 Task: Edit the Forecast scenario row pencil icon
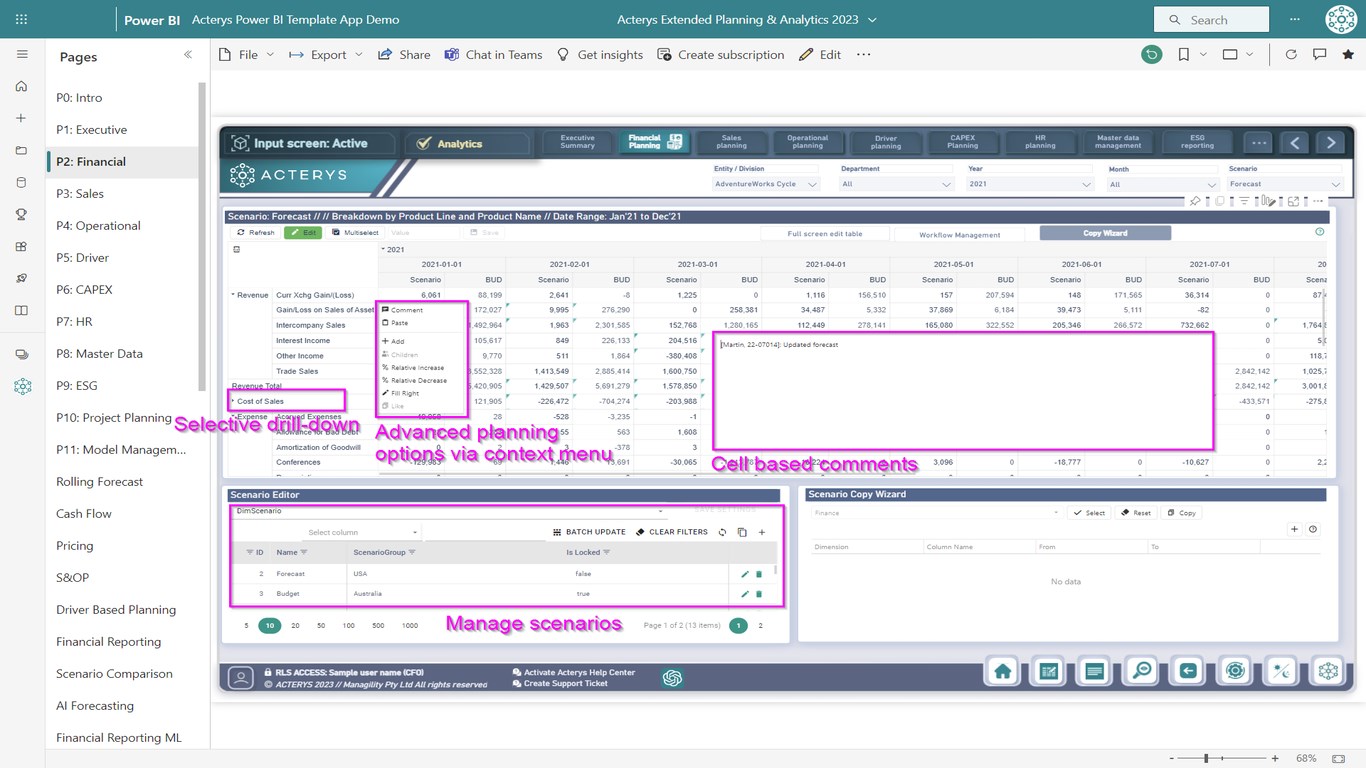coord(745,574)
